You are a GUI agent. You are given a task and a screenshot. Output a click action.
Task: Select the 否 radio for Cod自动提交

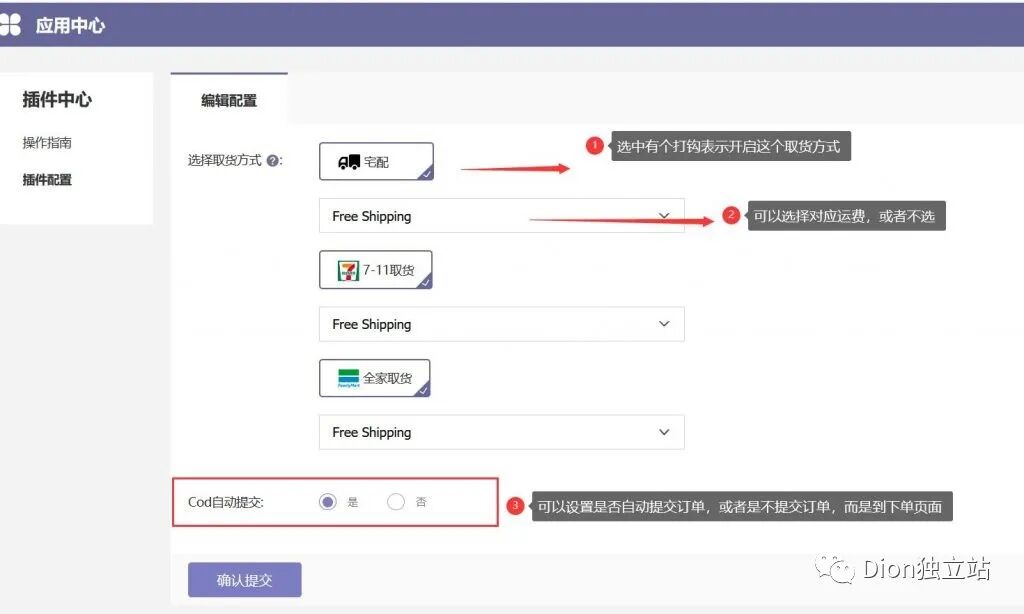tap(395, 501)
